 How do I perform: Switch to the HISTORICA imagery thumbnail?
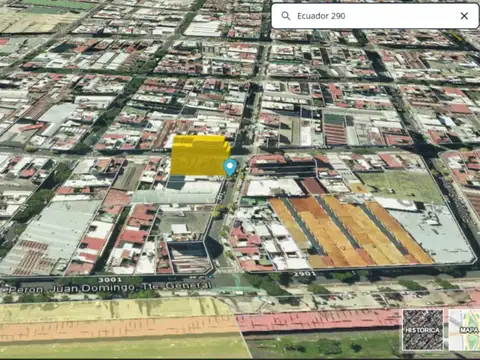pos(423,330)
